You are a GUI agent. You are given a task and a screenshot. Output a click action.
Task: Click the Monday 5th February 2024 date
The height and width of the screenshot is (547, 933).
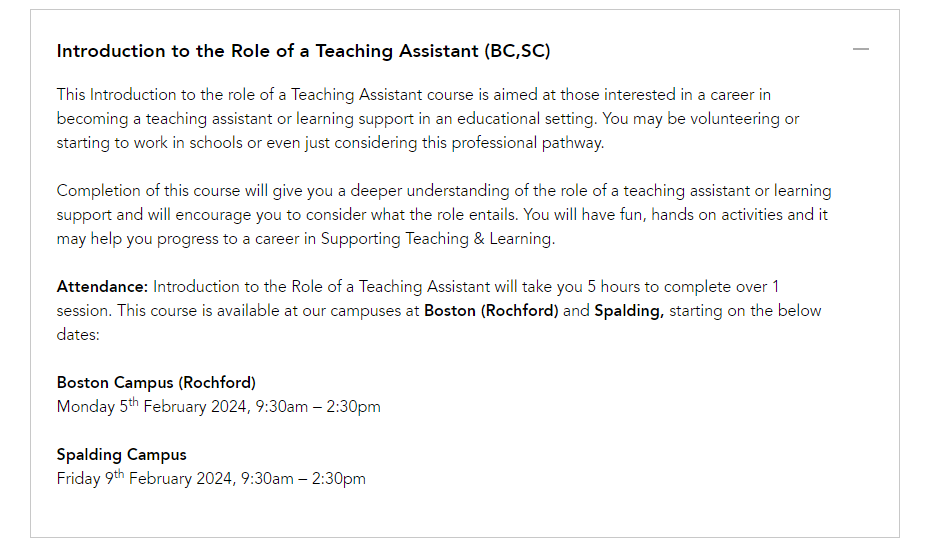coord(152,406)
